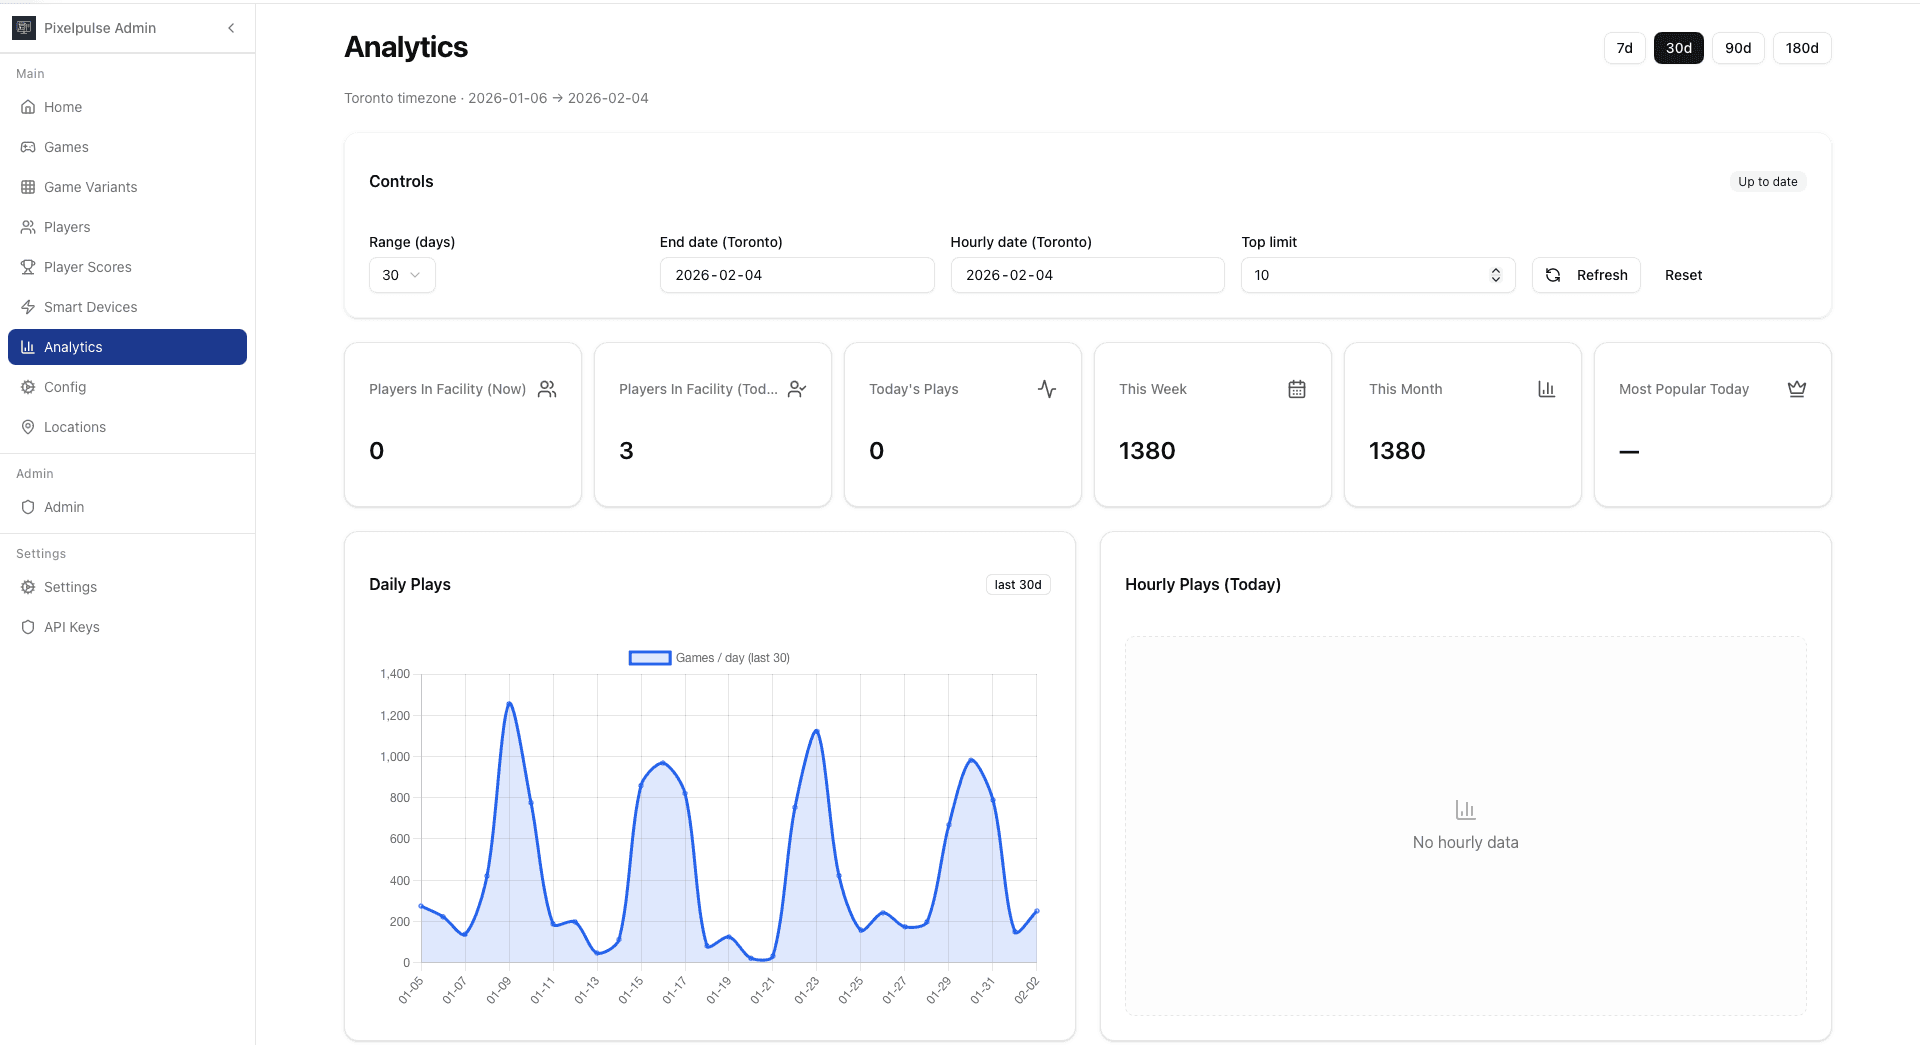Open Player Scores in the sidebar

coord(88,267)
